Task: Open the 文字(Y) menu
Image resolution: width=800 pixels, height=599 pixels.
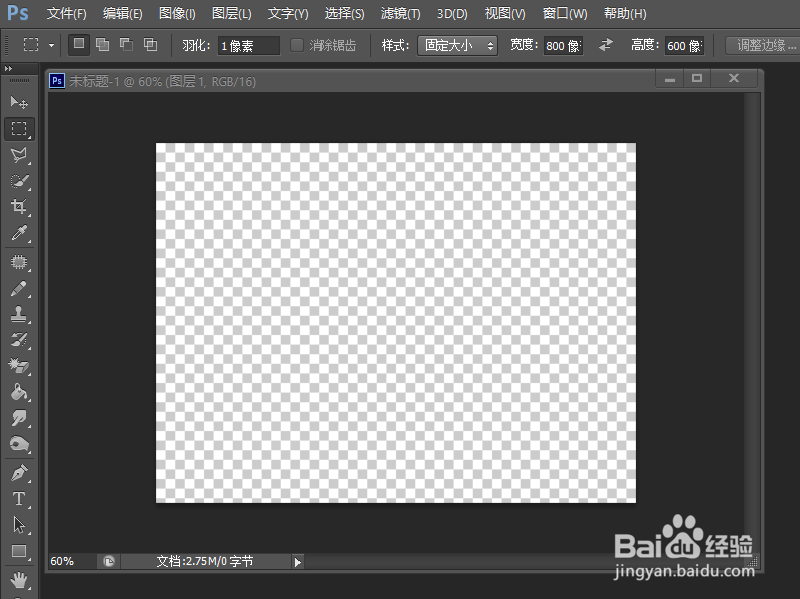Action: [x=288, y=13]
